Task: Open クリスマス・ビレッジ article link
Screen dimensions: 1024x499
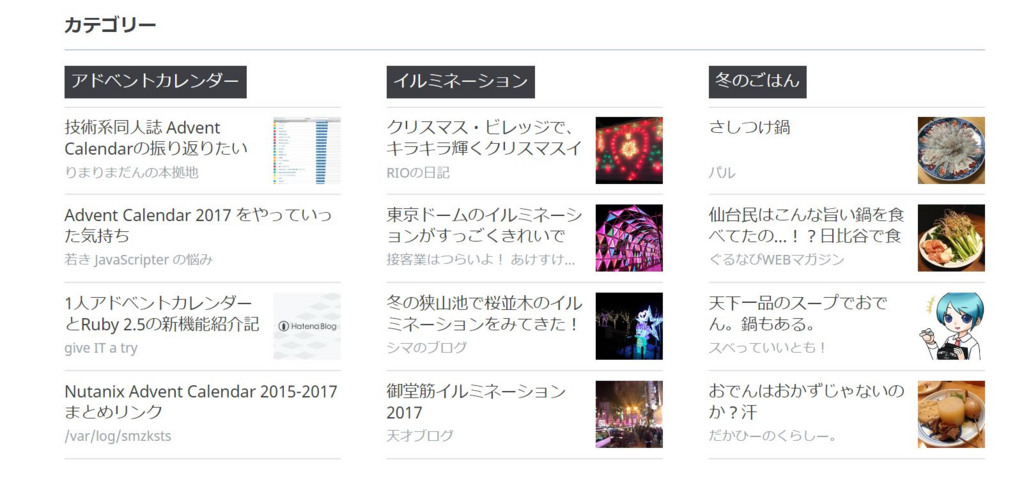Action: click(483, 138)
